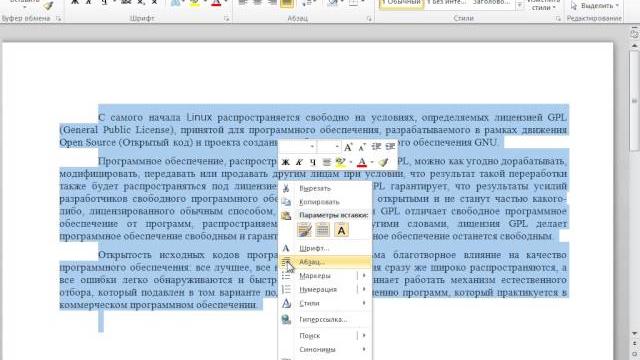Image resolution: width=640 pixels, height=360 pixels.
Task: Open the mini toolbar font name dropdown
Action: click(312, 147)
